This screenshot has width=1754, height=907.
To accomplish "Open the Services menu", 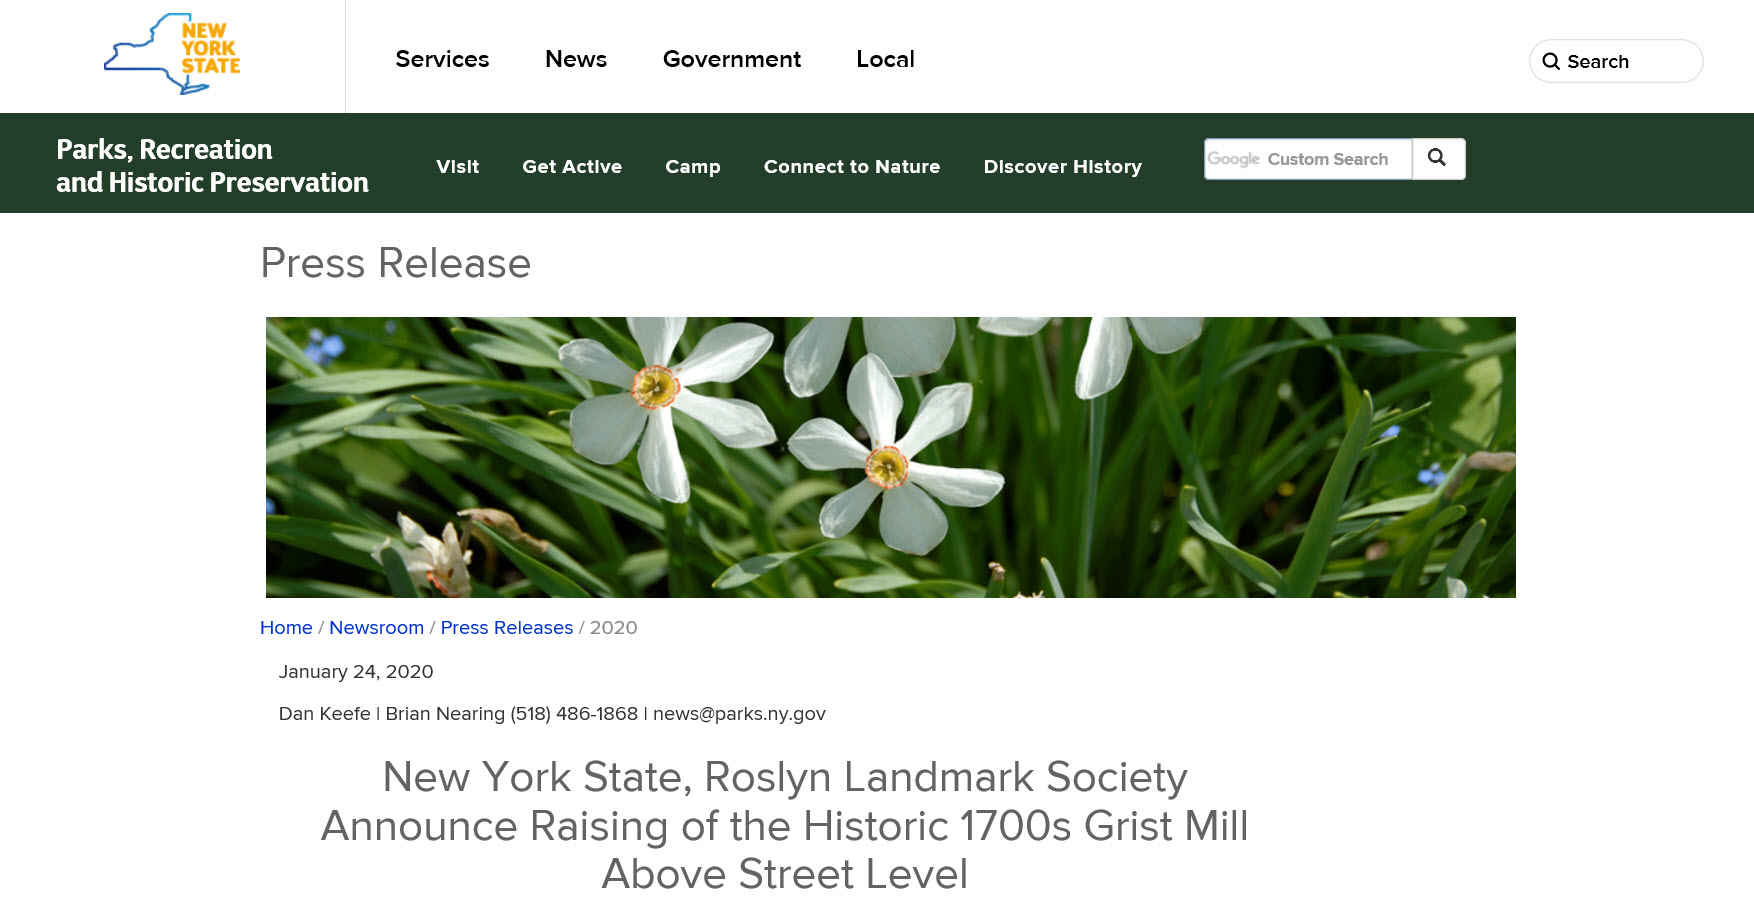I will [442, 60].
